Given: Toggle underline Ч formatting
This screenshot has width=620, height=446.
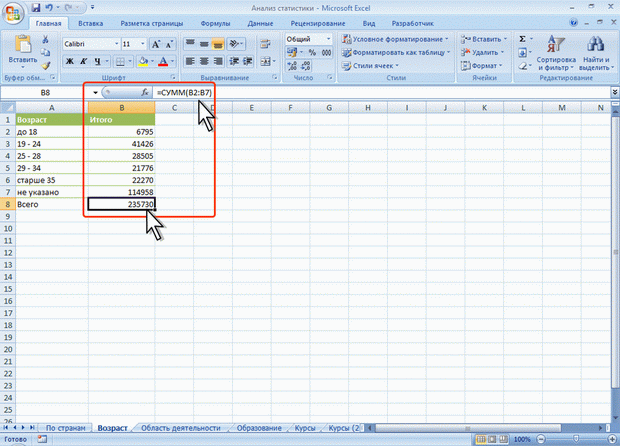Looking at the screenshot, I should click(x=97, y=61).
